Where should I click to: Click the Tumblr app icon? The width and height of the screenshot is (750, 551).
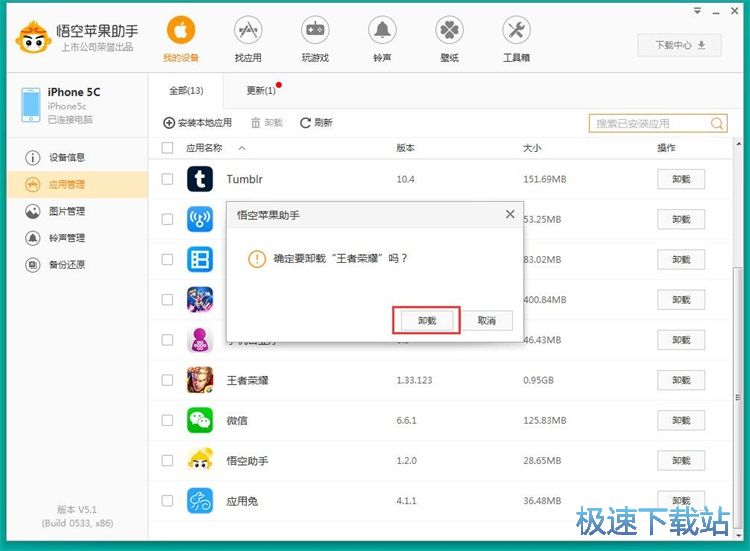point(200,179)
